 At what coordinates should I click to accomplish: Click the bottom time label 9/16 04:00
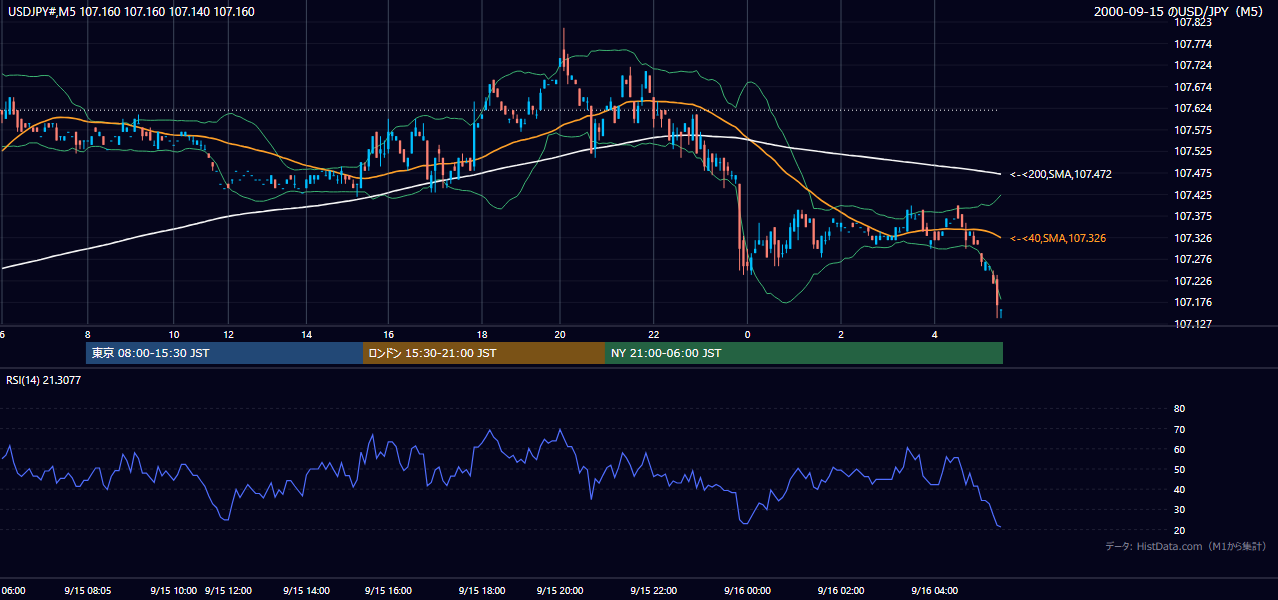[x=934, y=591]
